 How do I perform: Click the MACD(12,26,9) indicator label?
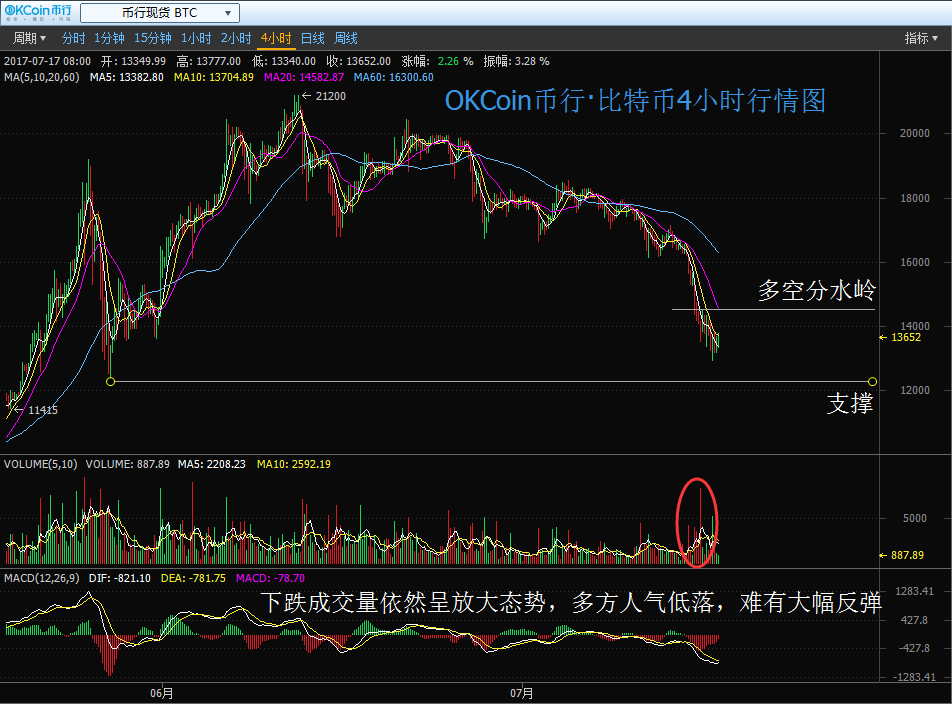tap(41, 578)
